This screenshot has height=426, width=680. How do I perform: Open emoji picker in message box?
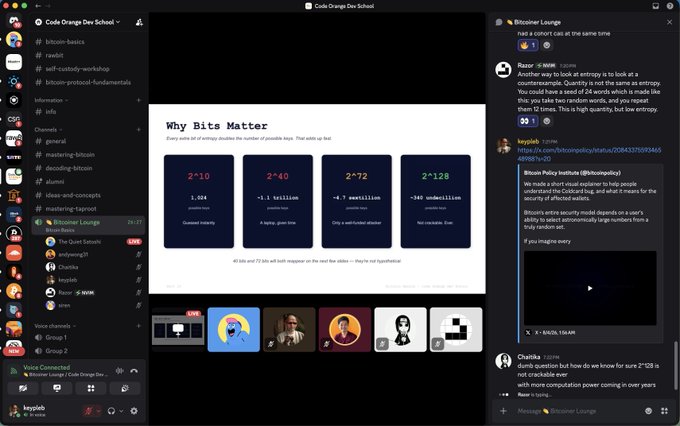pyautogui.click(x=648, y=411)
